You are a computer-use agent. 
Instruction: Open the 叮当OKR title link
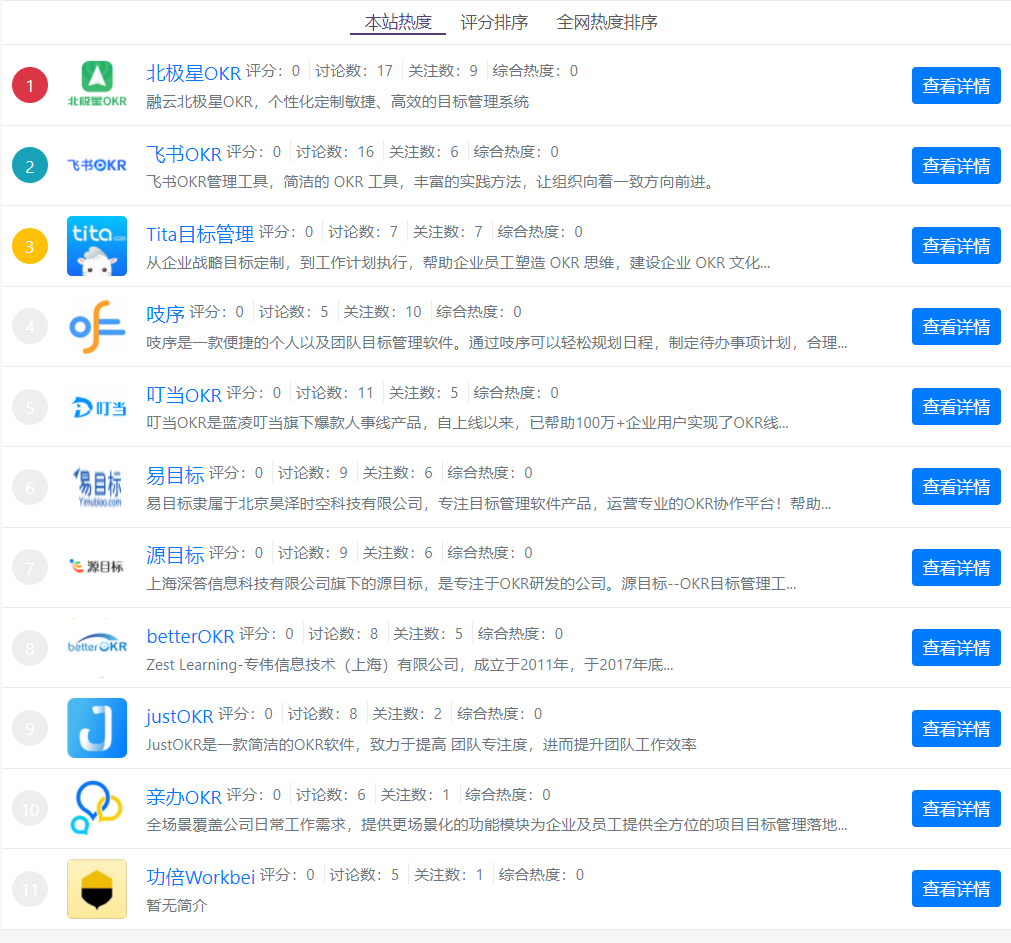184,394
